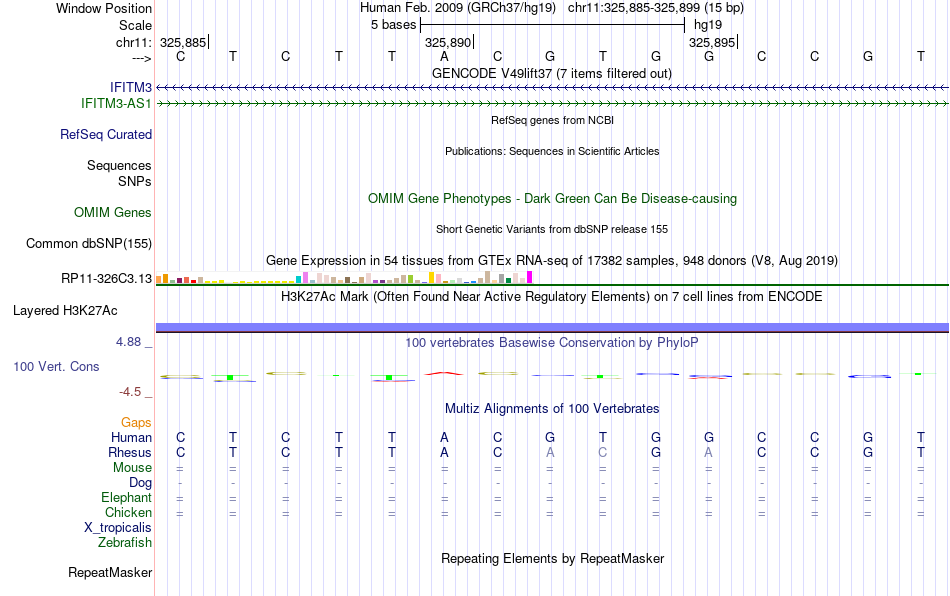Click the Window Position label
950x596 pixels.
point(104,8)
